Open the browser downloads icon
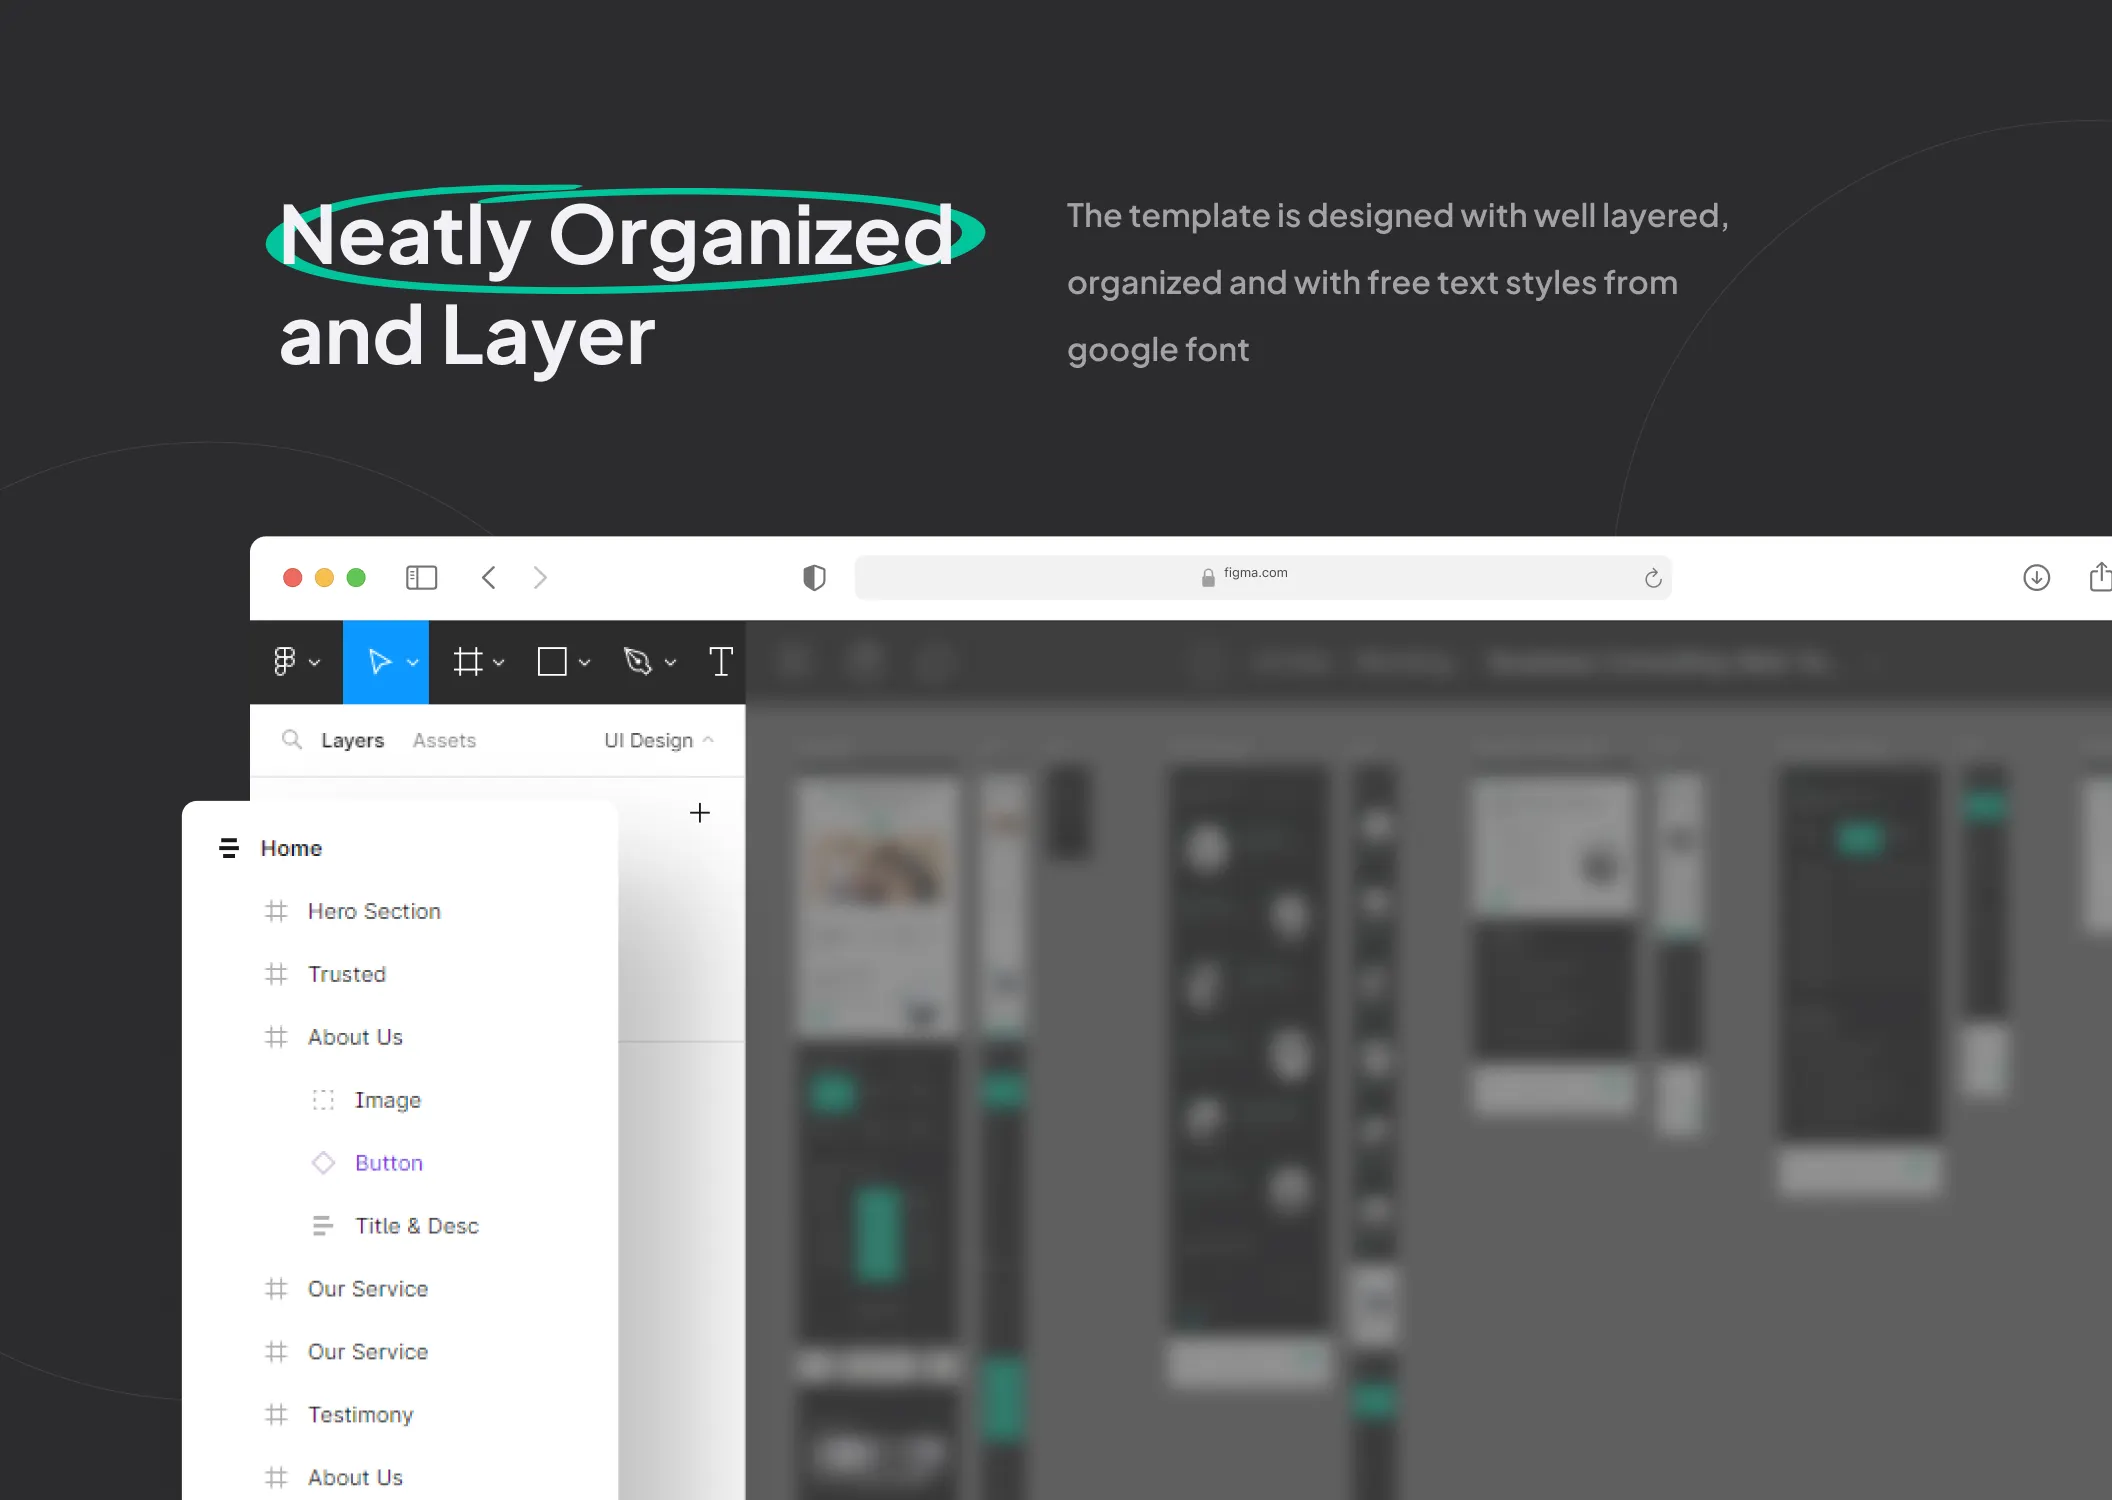 point(2036,577)
